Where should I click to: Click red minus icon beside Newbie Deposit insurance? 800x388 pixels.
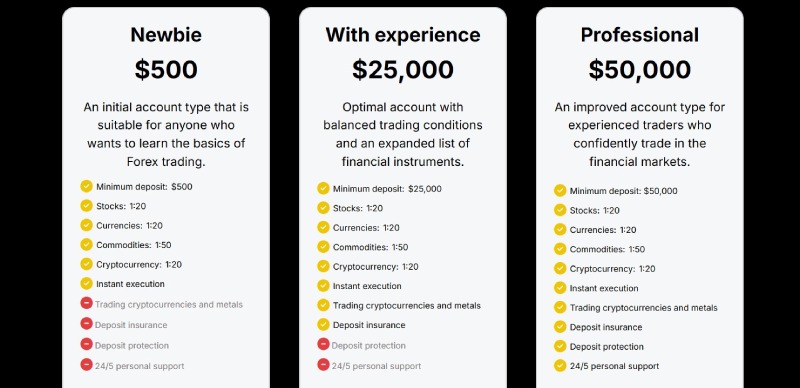86,324
